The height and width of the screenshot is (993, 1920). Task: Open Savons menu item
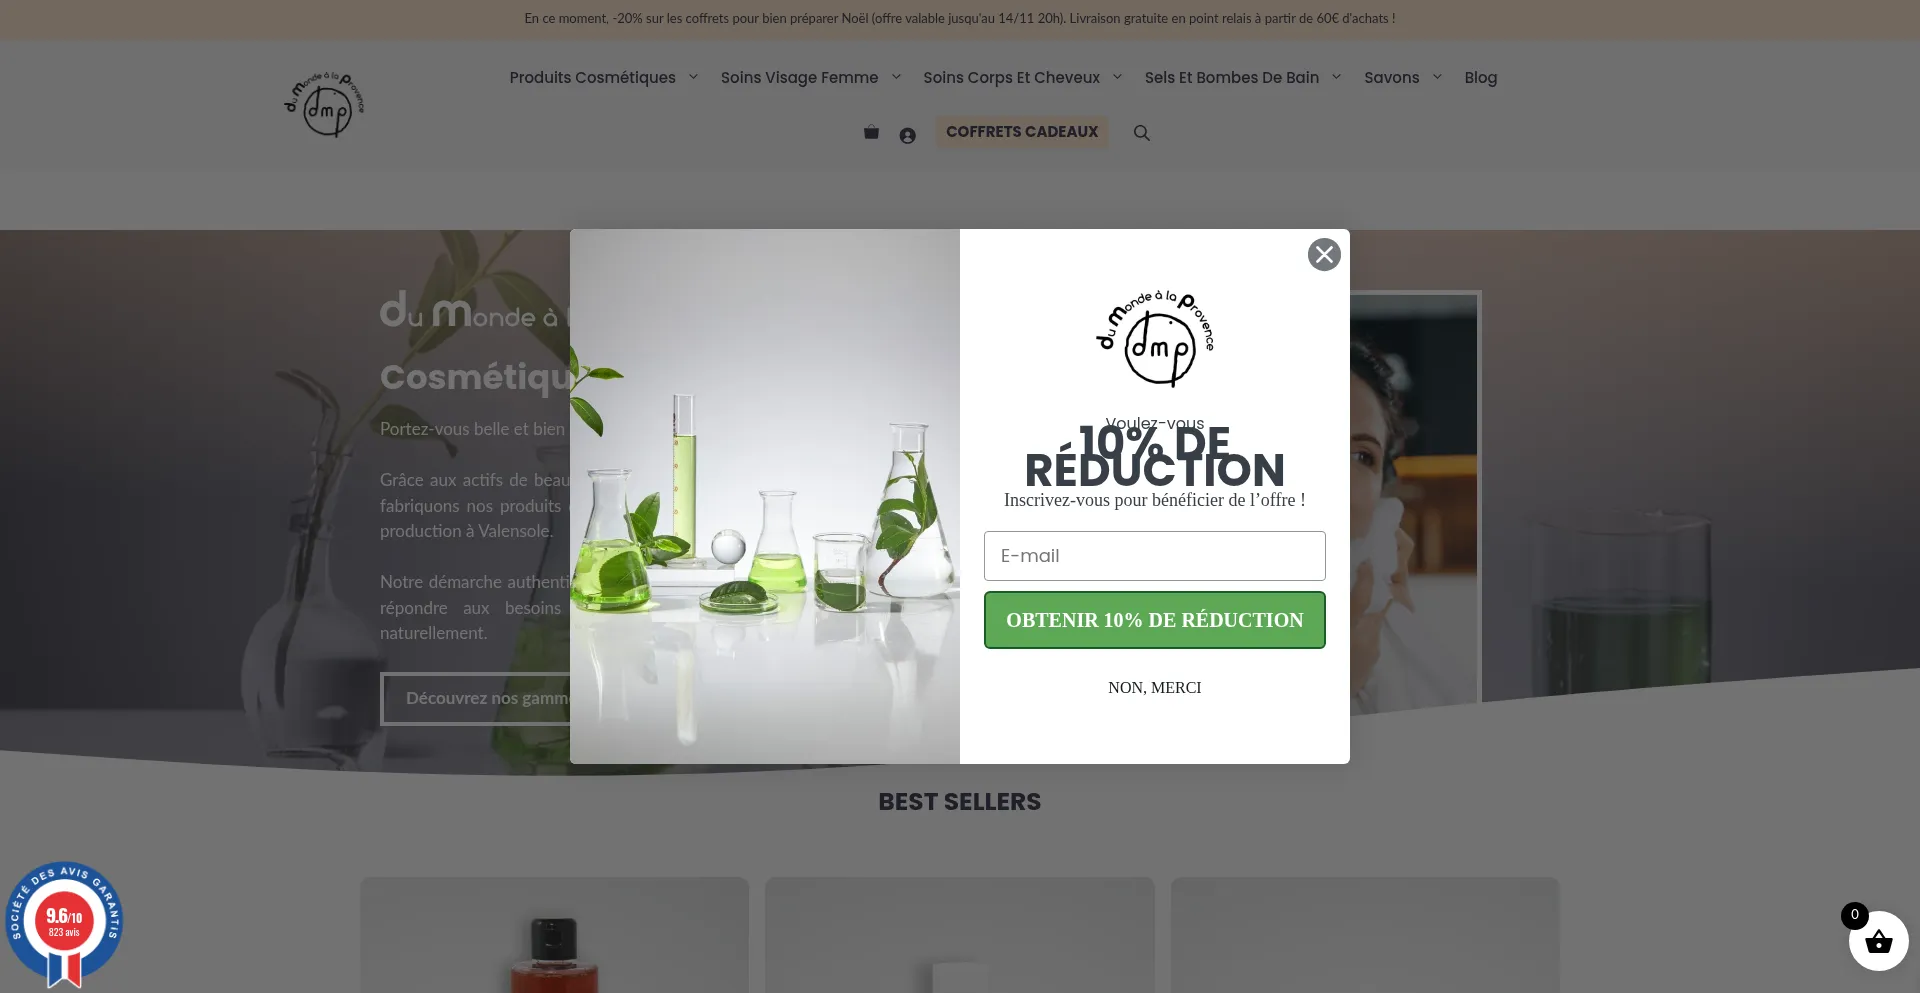(x=1391, y=77)
